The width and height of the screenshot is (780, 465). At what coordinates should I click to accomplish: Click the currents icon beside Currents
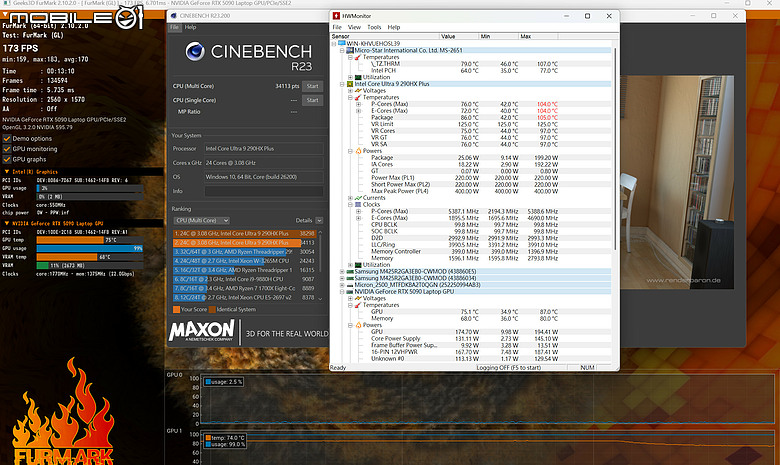tap(358, 198)
